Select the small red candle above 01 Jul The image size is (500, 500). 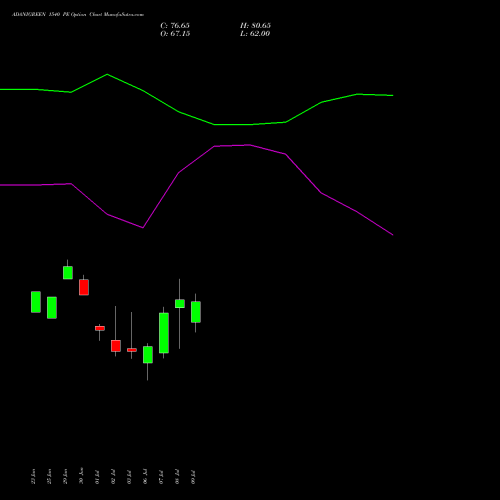point(100,328)
